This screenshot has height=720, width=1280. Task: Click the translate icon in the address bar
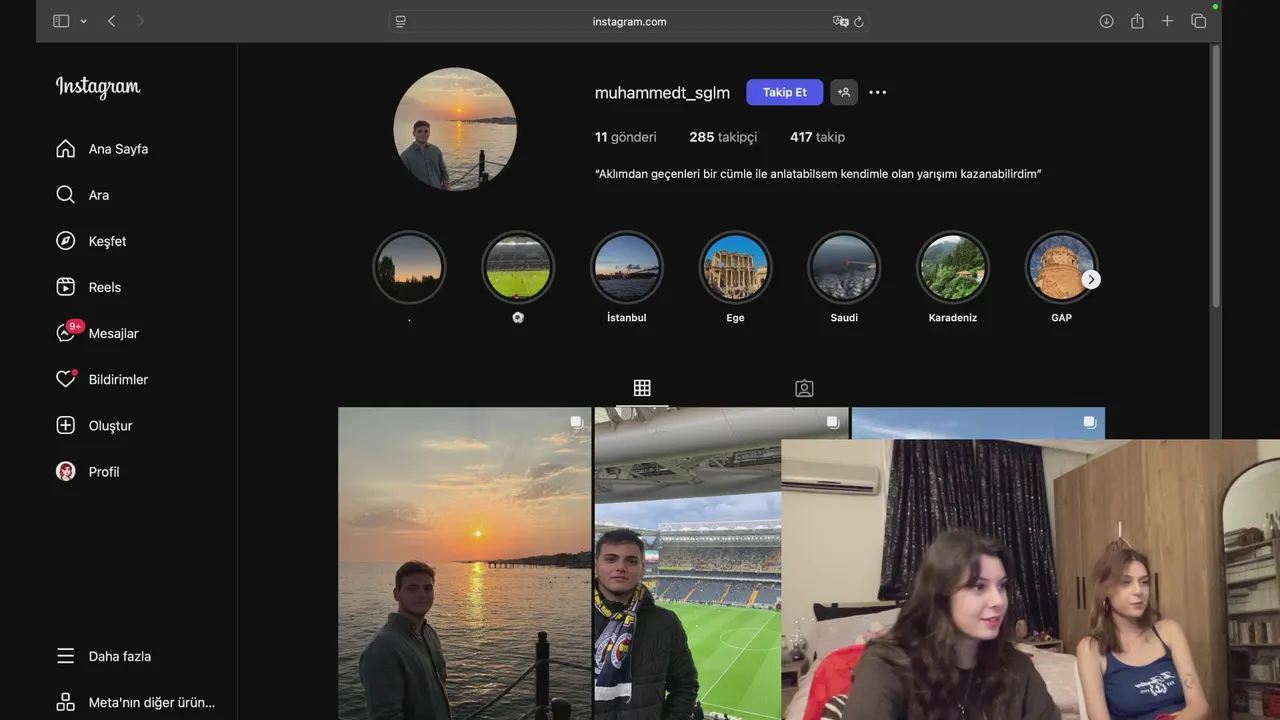coord(840,21)
